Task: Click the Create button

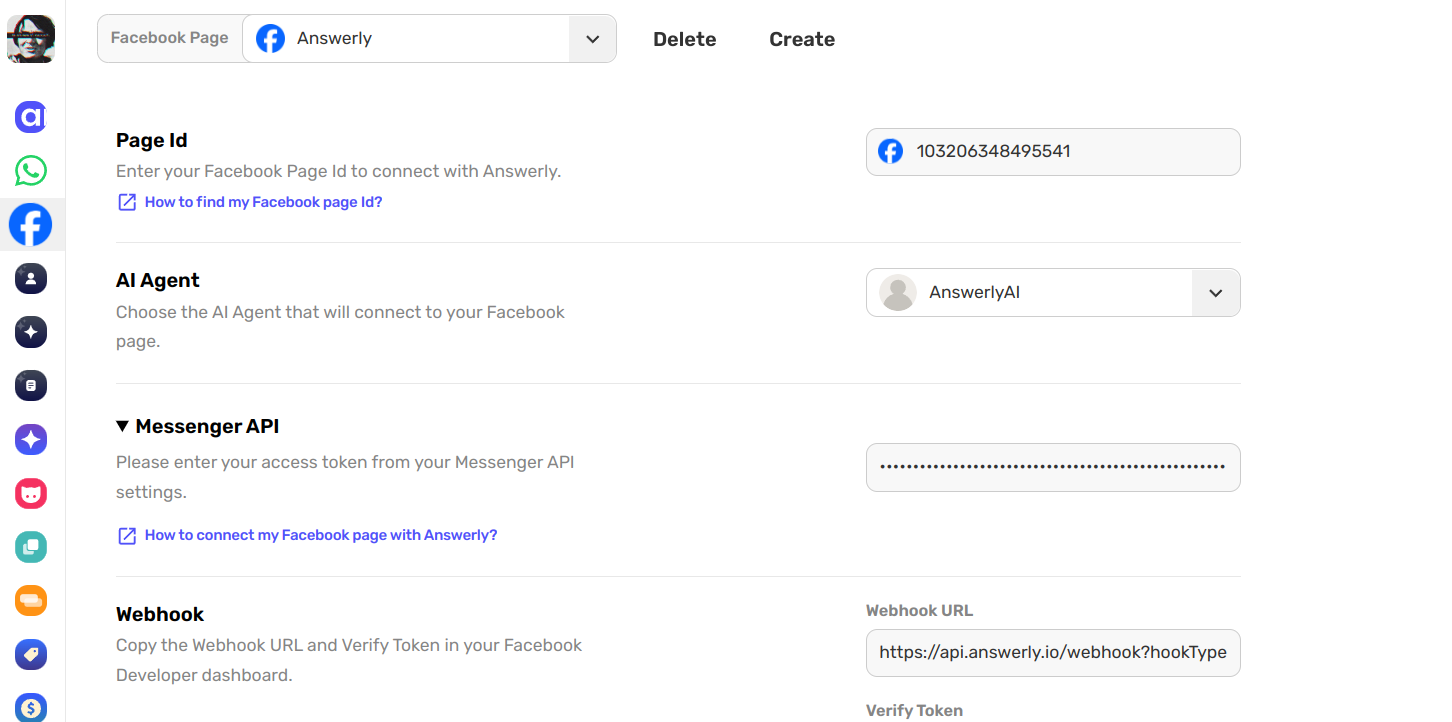Action: pos(802,39)
